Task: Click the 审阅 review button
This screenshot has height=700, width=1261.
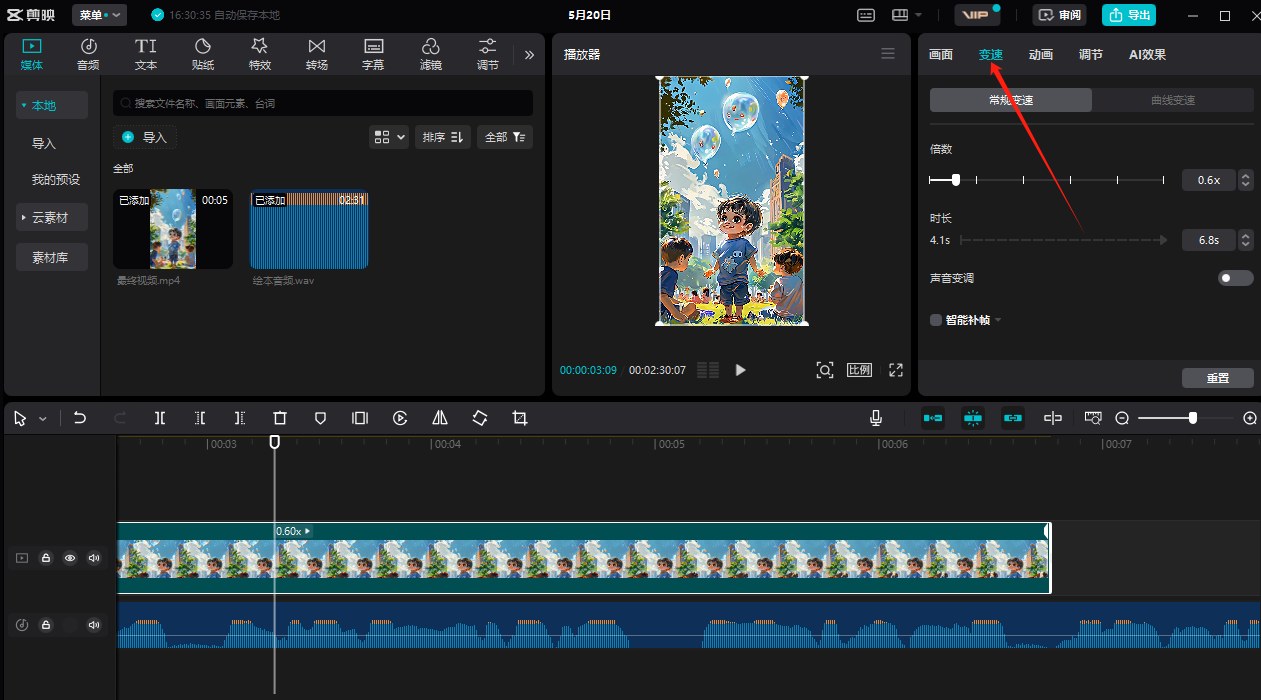Action: coord(1059,15)
